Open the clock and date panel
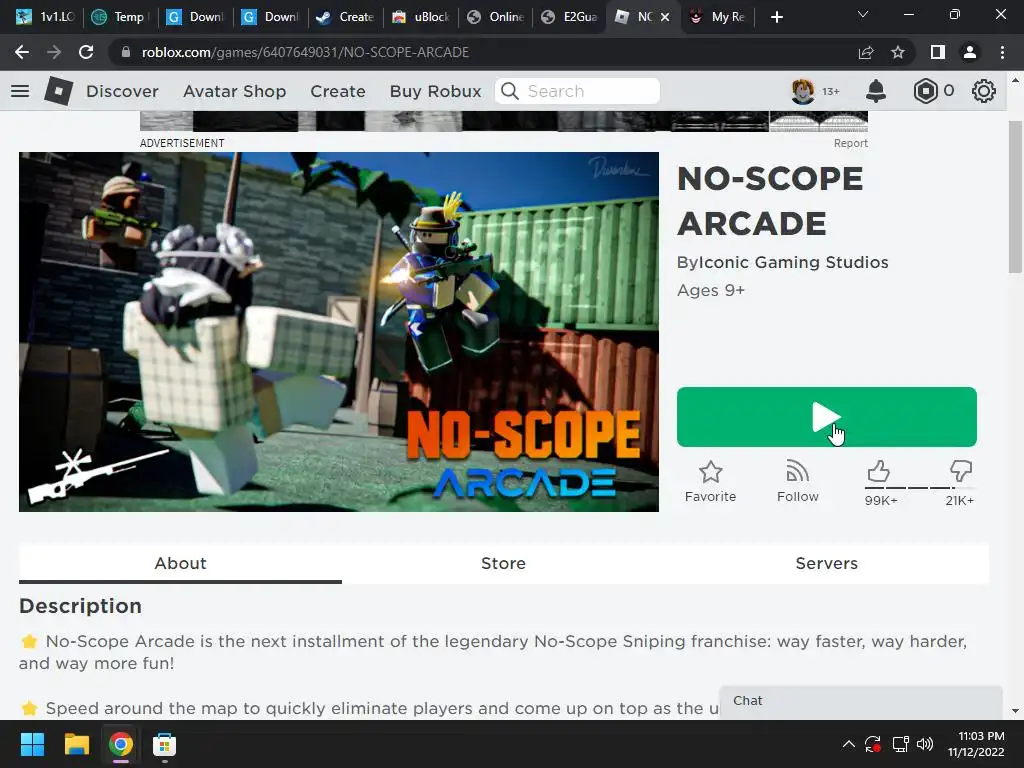 pos(976,744)
